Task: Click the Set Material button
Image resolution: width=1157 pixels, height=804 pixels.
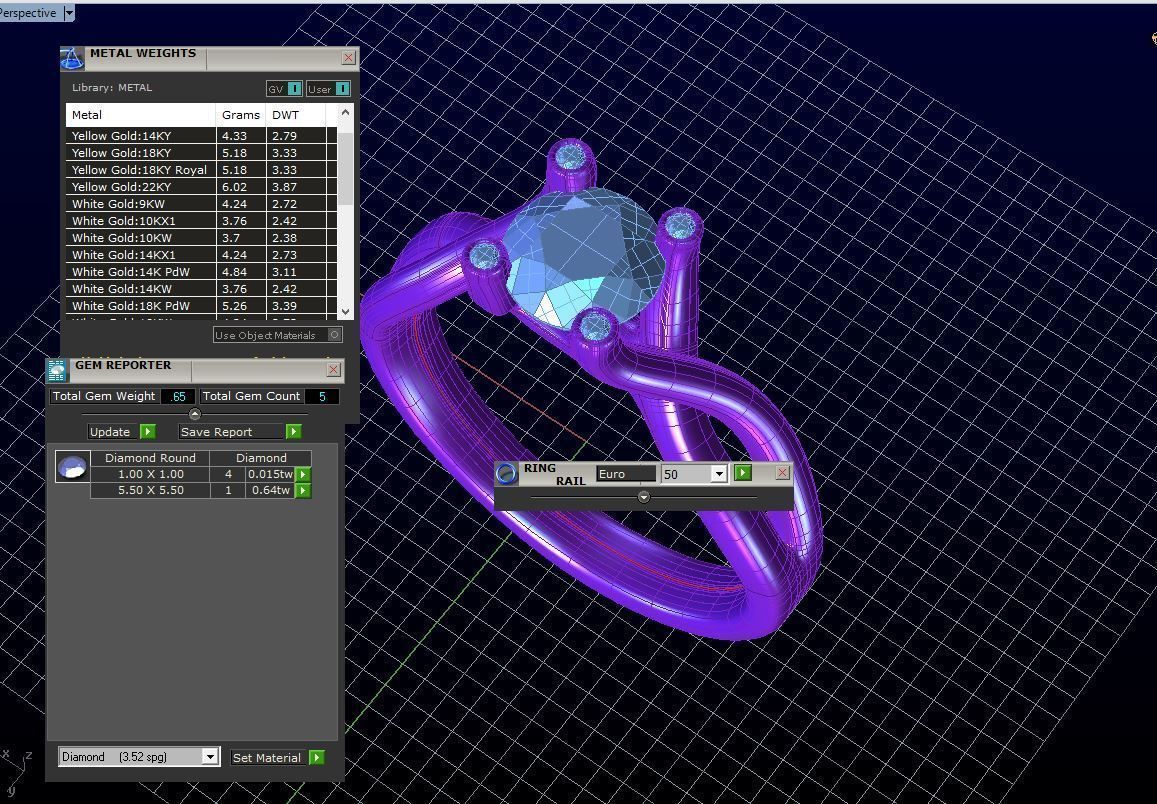Action: click(266, 758)
